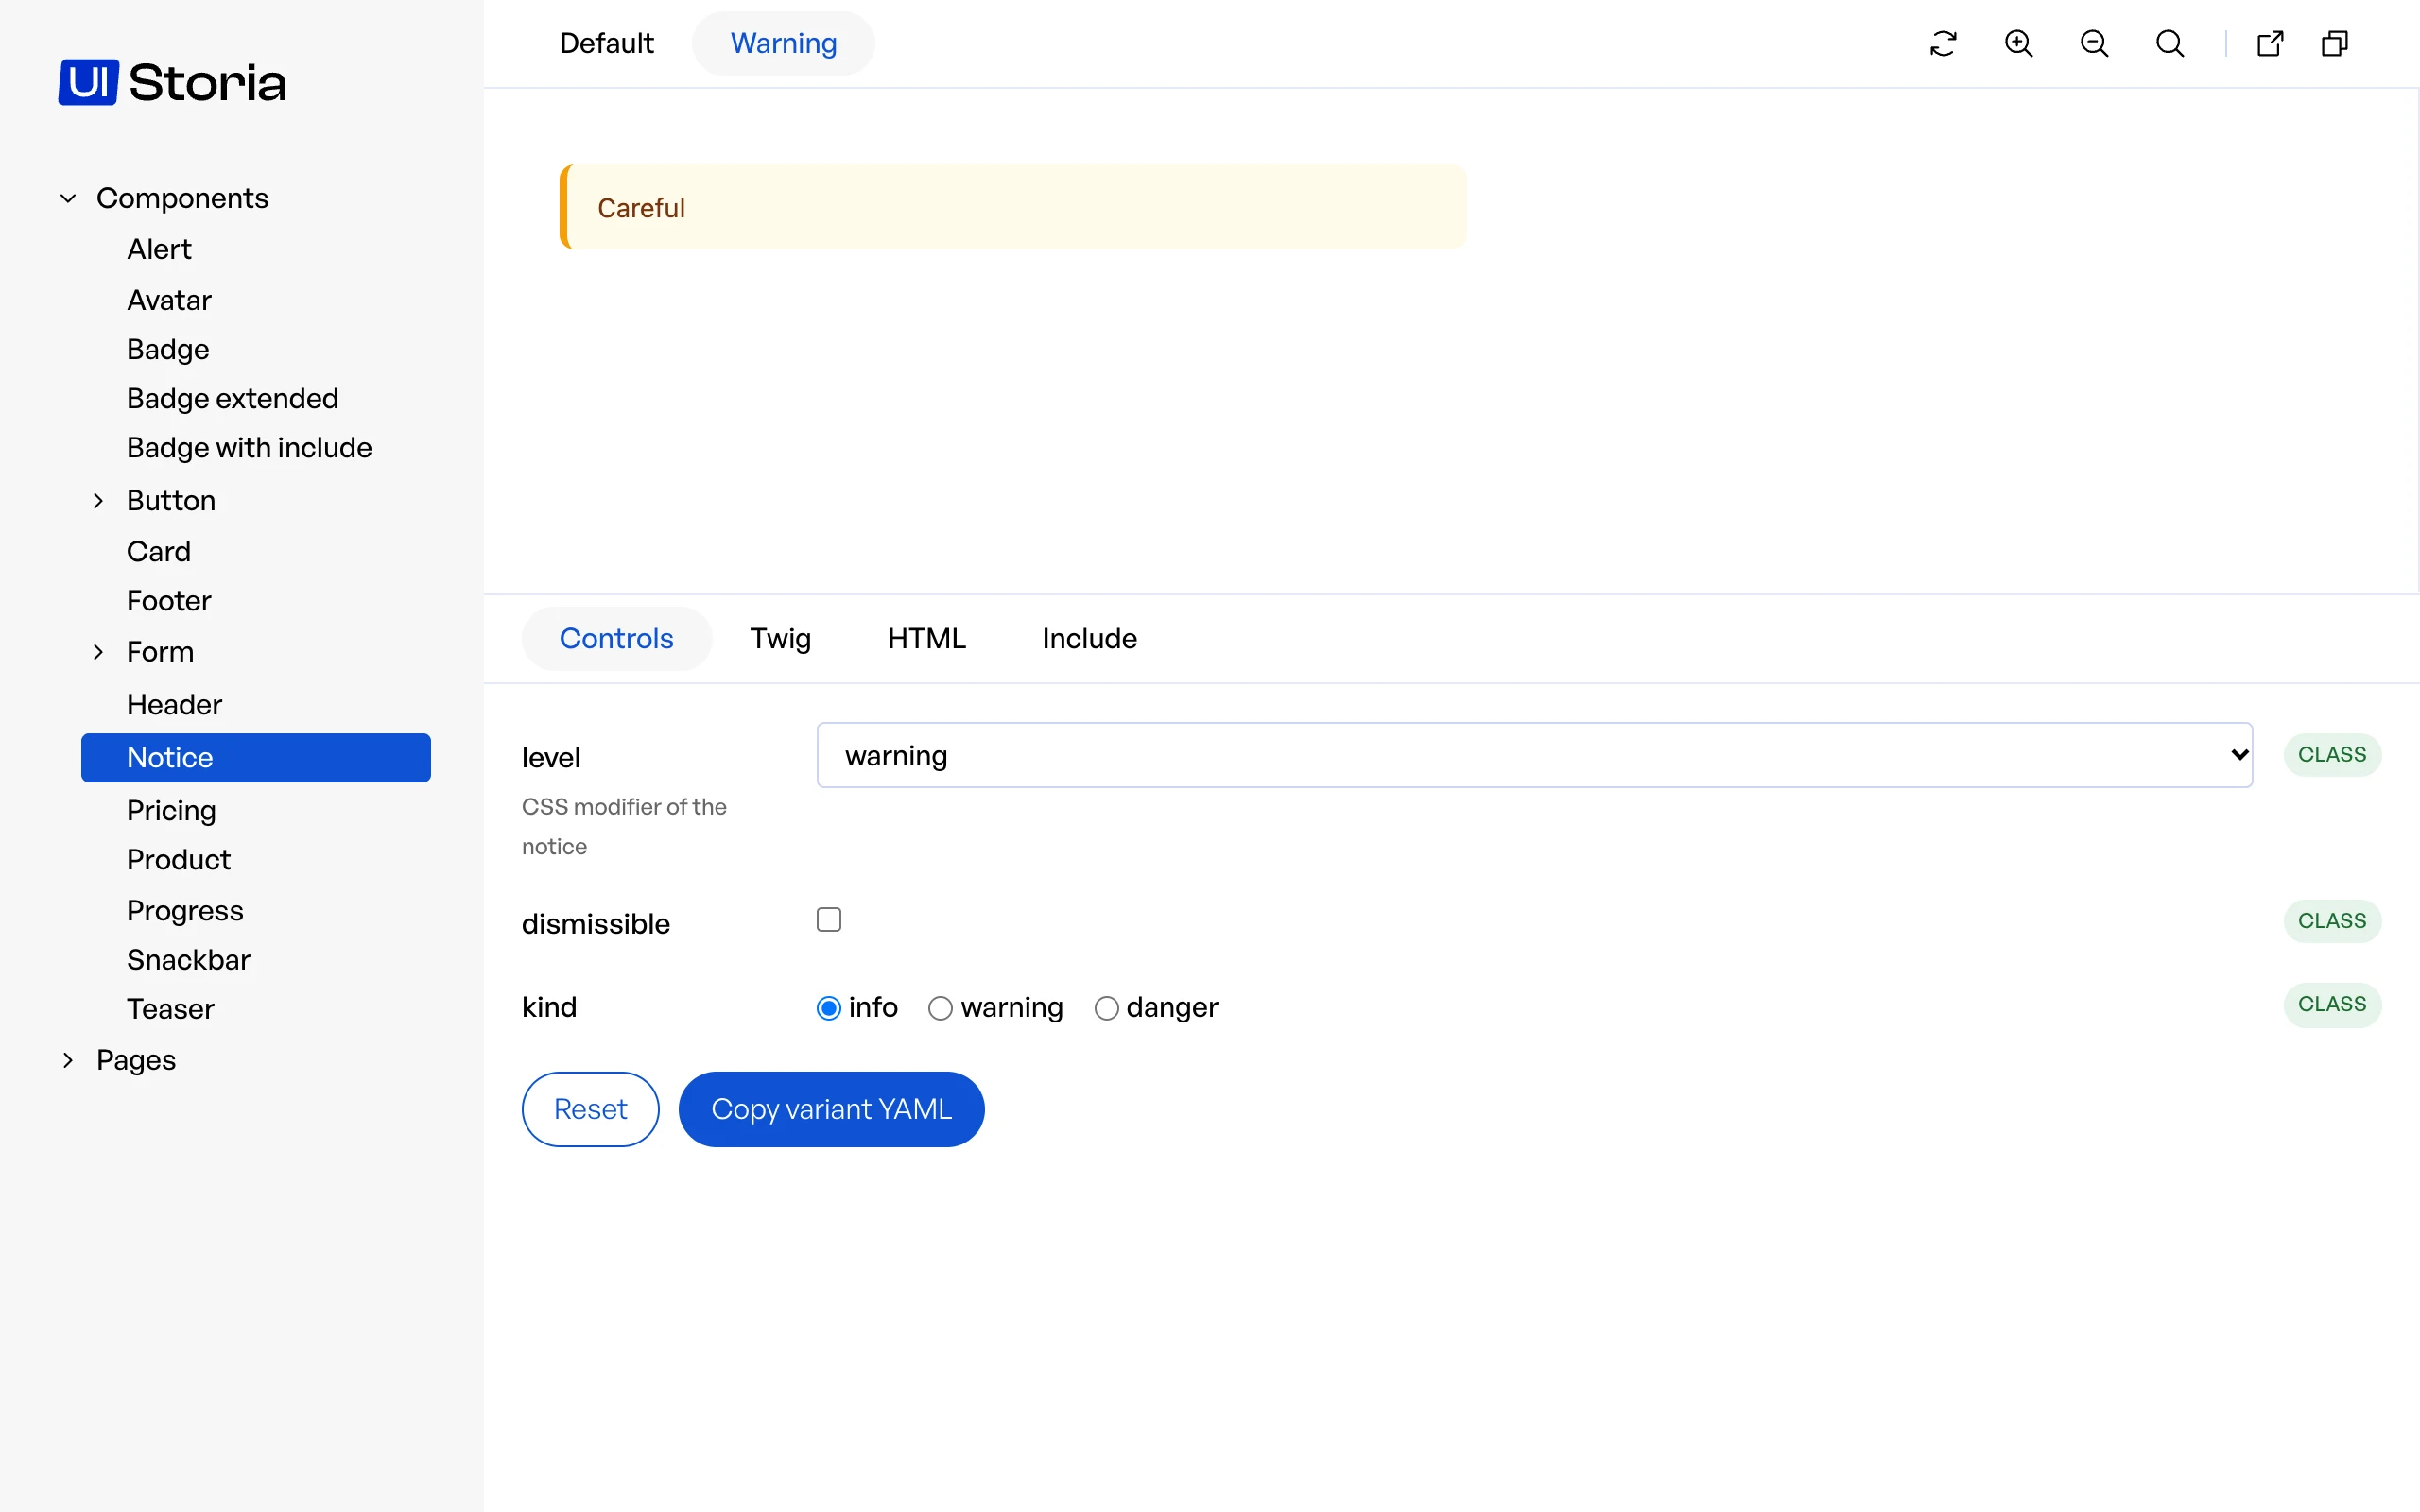The height and width of the screenshot is (1512, 2420).
Task: Open the Snackbar component
Action: coord(188,959)
